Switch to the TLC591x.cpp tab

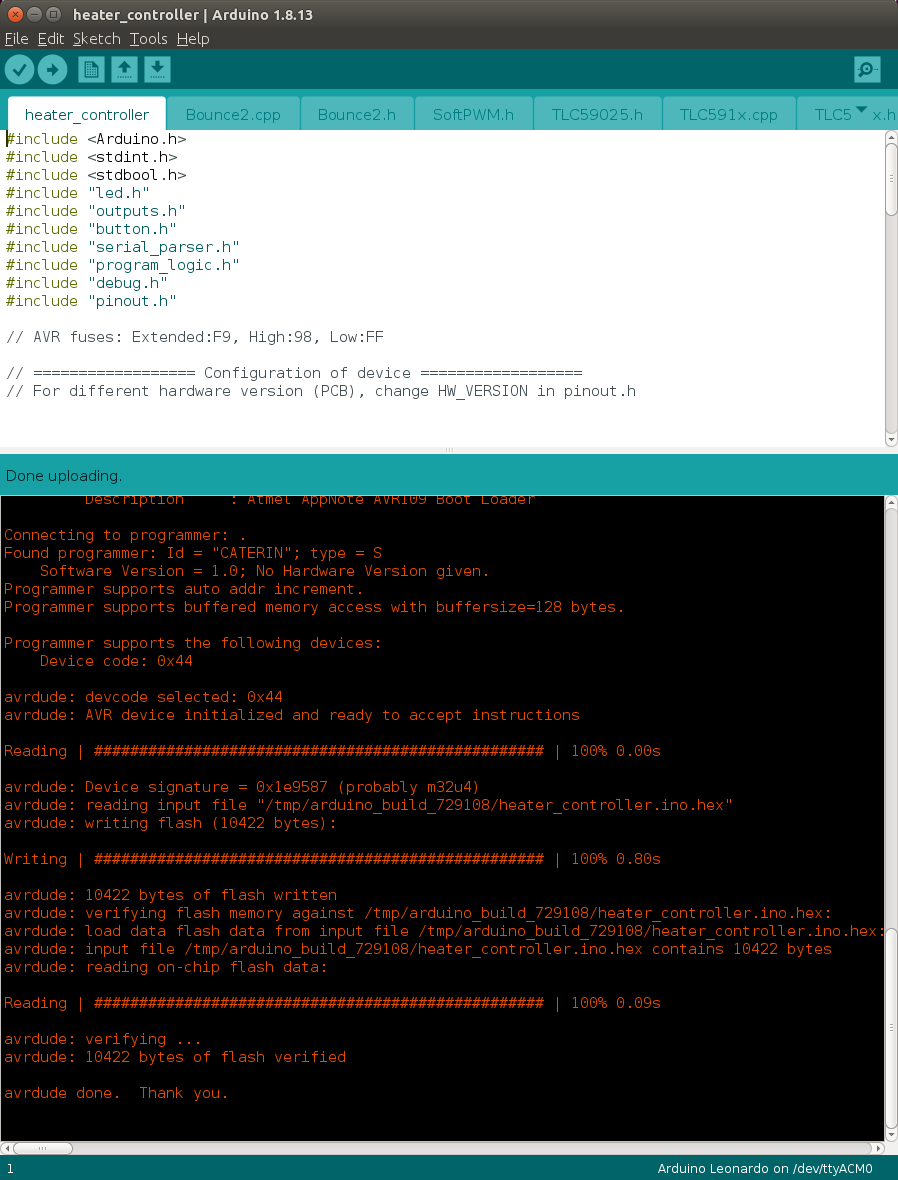728,115
